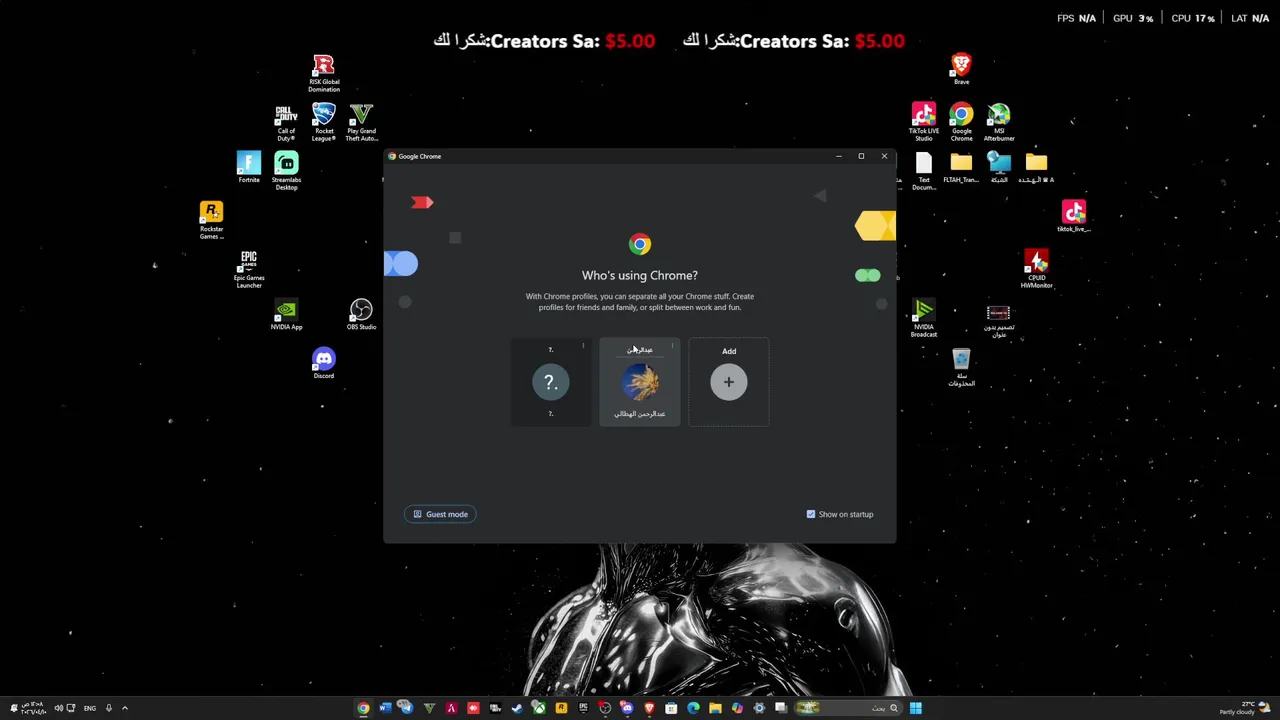Uncheck the Show on startup checkbox
The image size is (1280, 720).
tap(811, 514)
